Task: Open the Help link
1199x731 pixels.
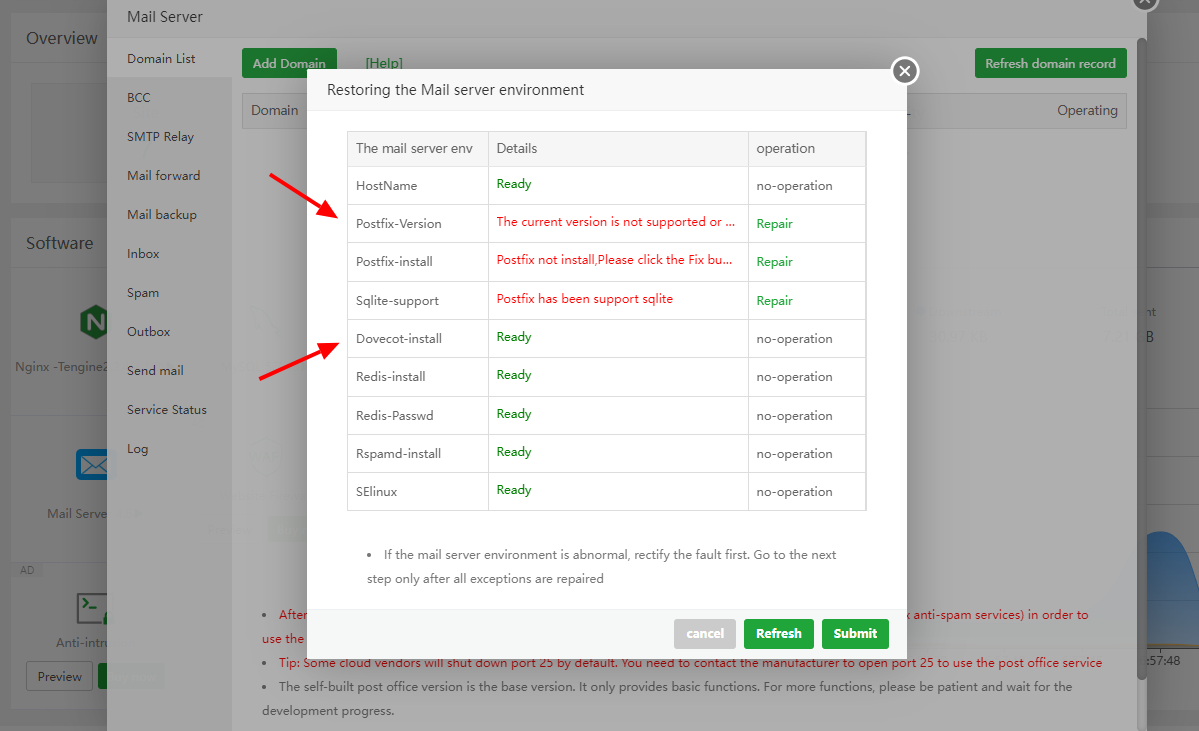Action: 383,63
